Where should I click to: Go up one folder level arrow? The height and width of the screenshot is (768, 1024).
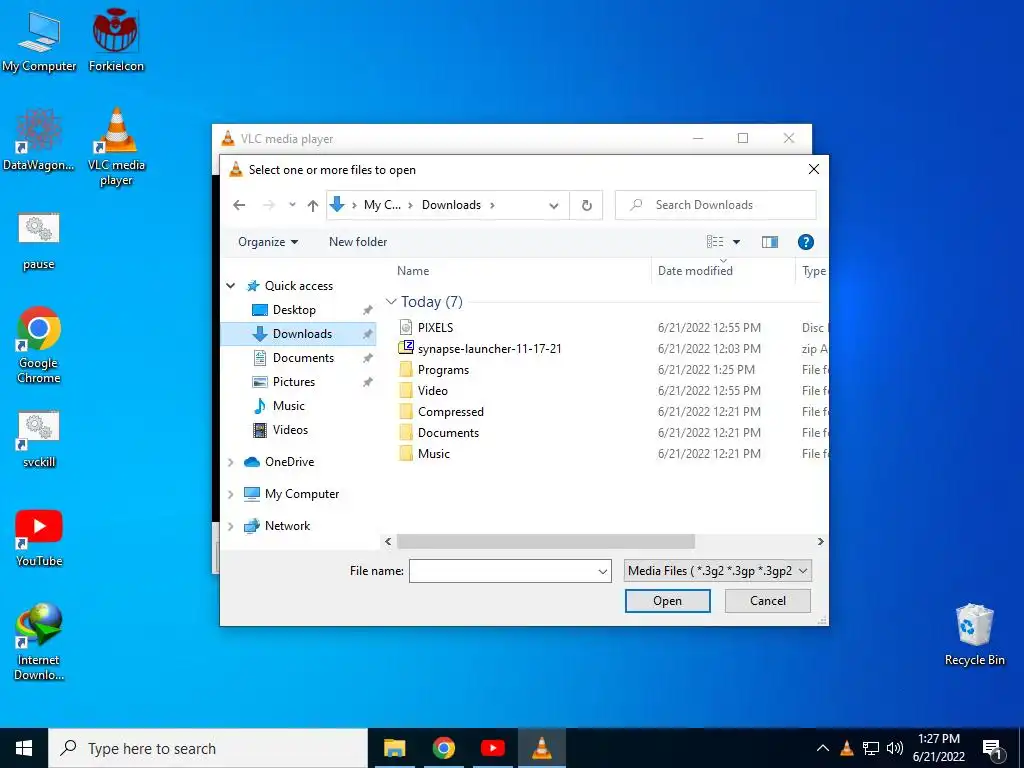(313, 206)
